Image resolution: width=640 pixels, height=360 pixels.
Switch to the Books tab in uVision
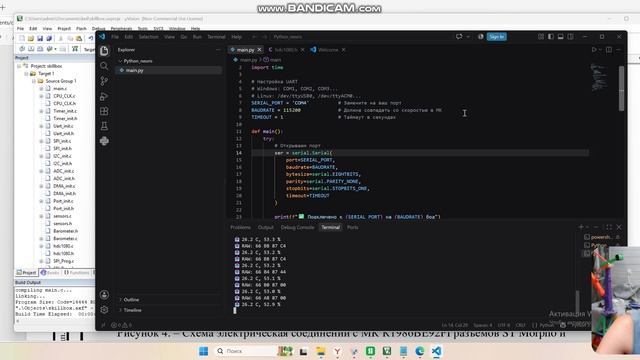(x=50, y=273)
